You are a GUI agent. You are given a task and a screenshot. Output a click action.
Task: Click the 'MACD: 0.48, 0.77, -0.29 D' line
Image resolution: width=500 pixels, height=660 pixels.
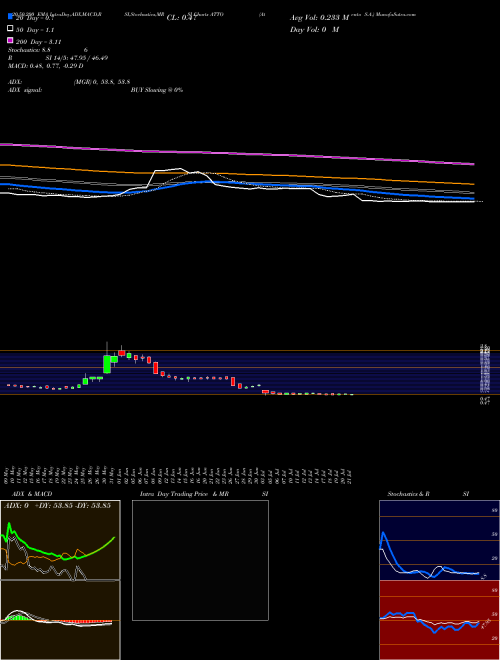tap(45, 66)
